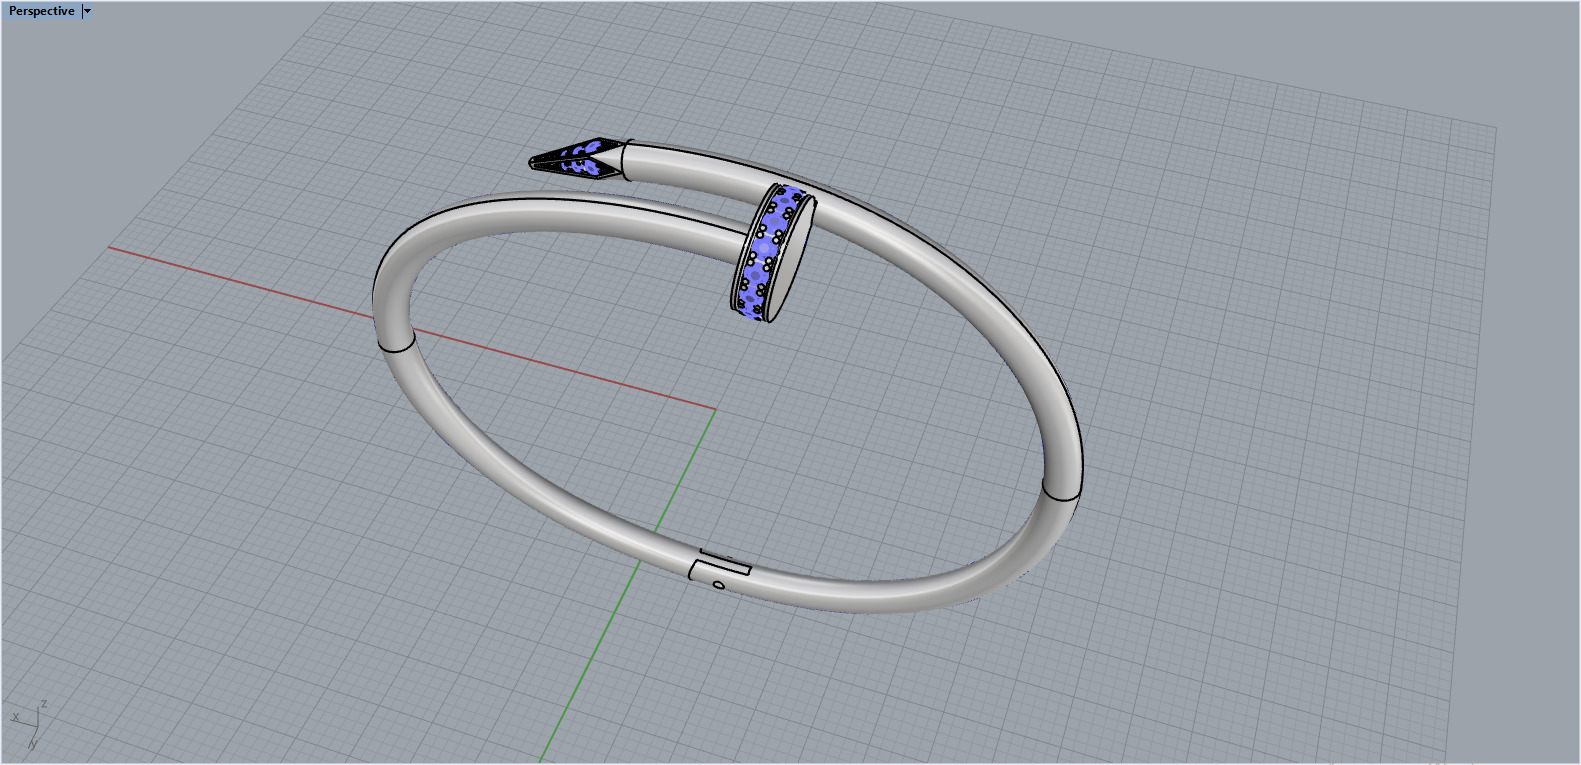Open the Perspective viewport dropdown arrow menu

click(x=87, y=11)
